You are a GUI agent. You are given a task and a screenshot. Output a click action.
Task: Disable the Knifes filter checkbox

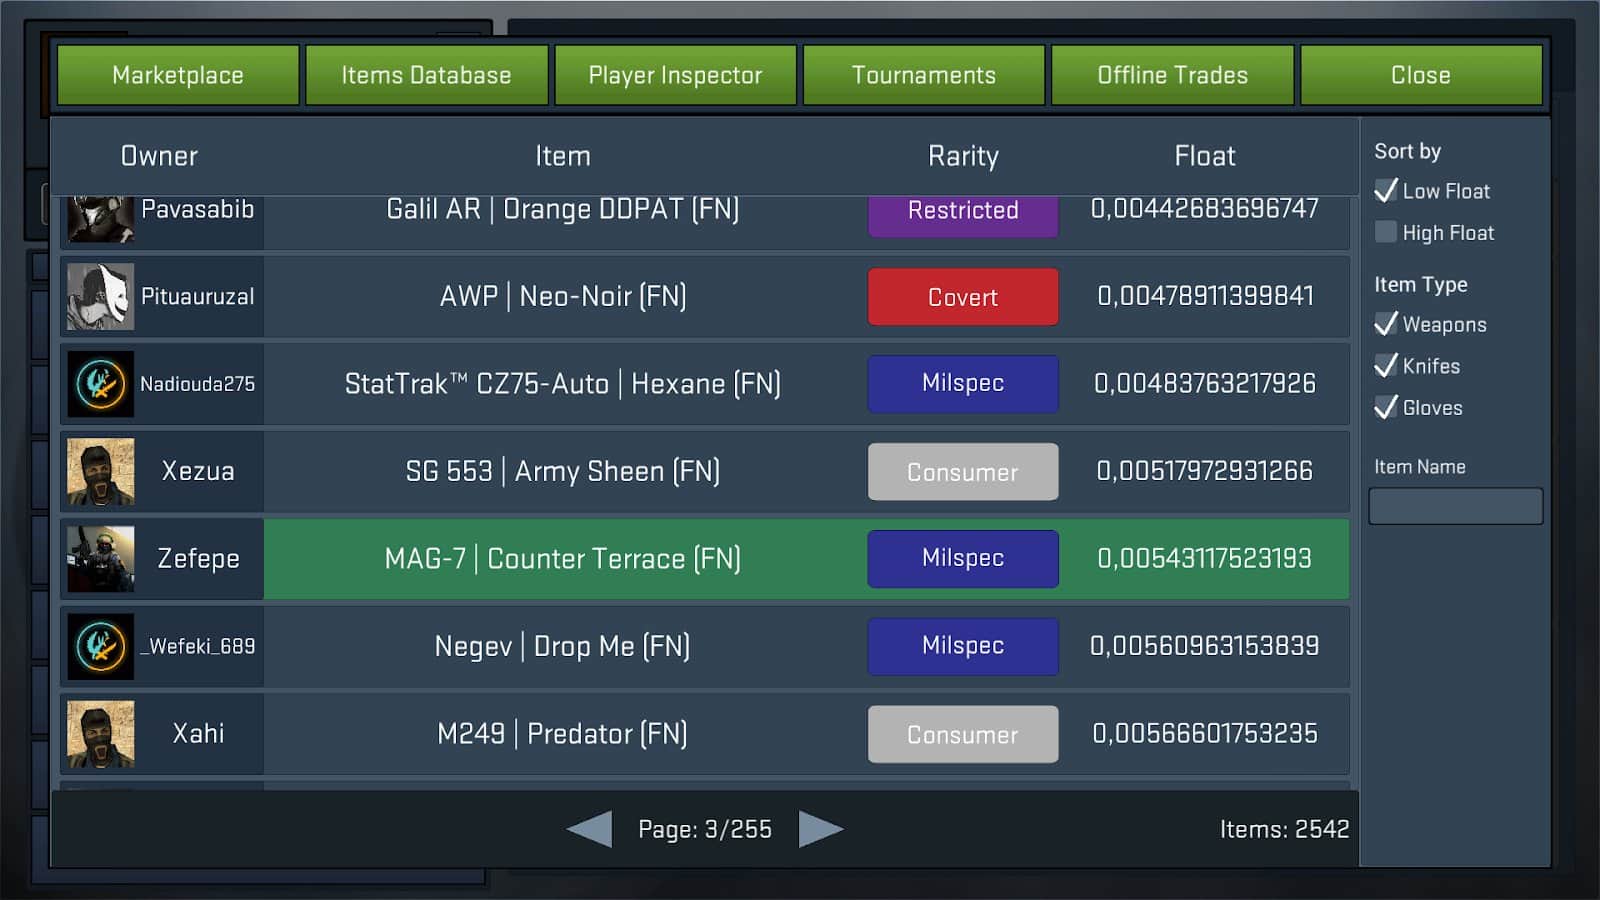coord(1386,366)
